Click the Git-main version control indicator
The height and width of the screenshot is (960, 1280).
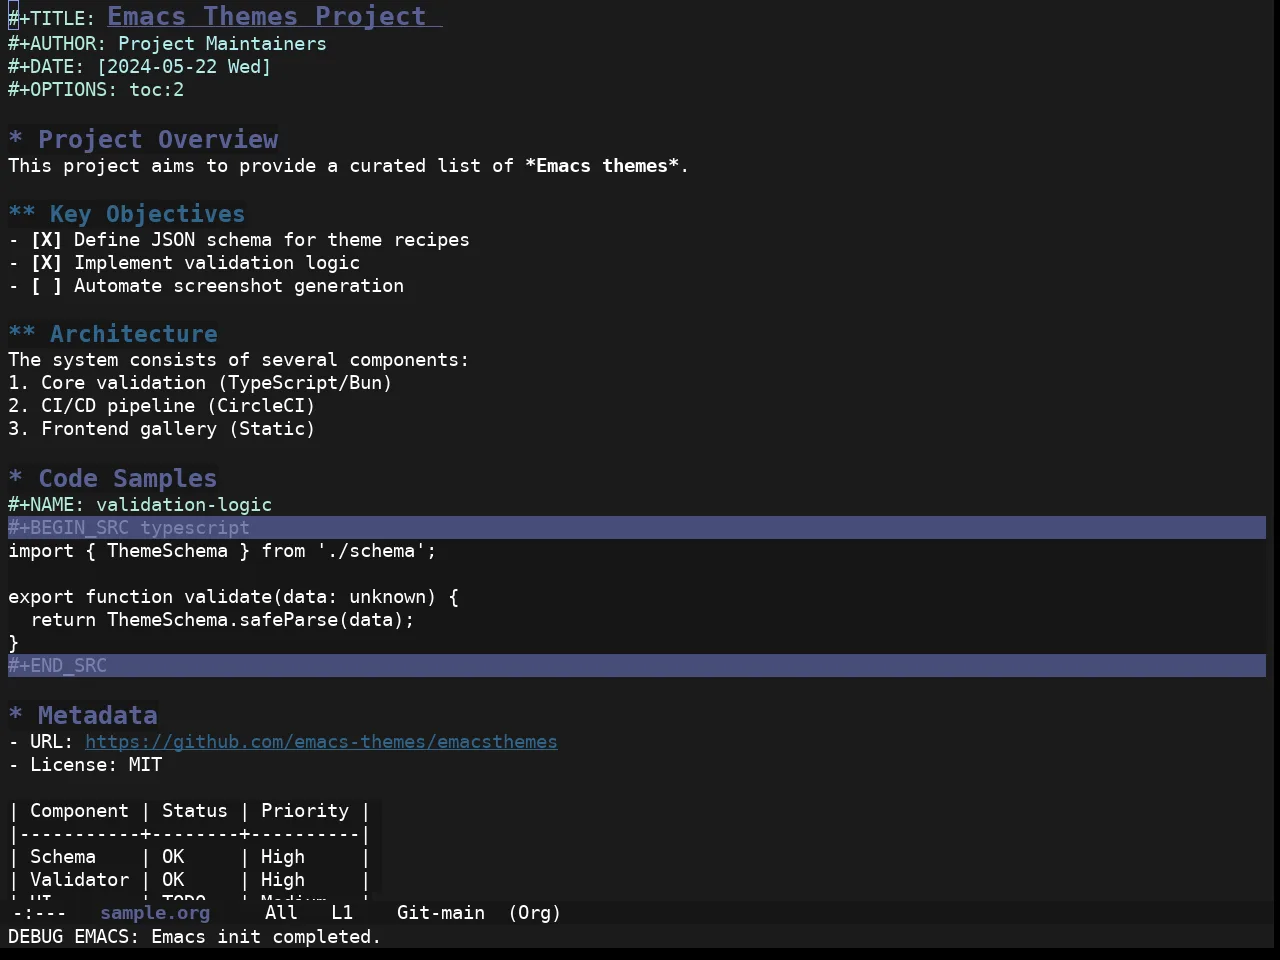441,913
